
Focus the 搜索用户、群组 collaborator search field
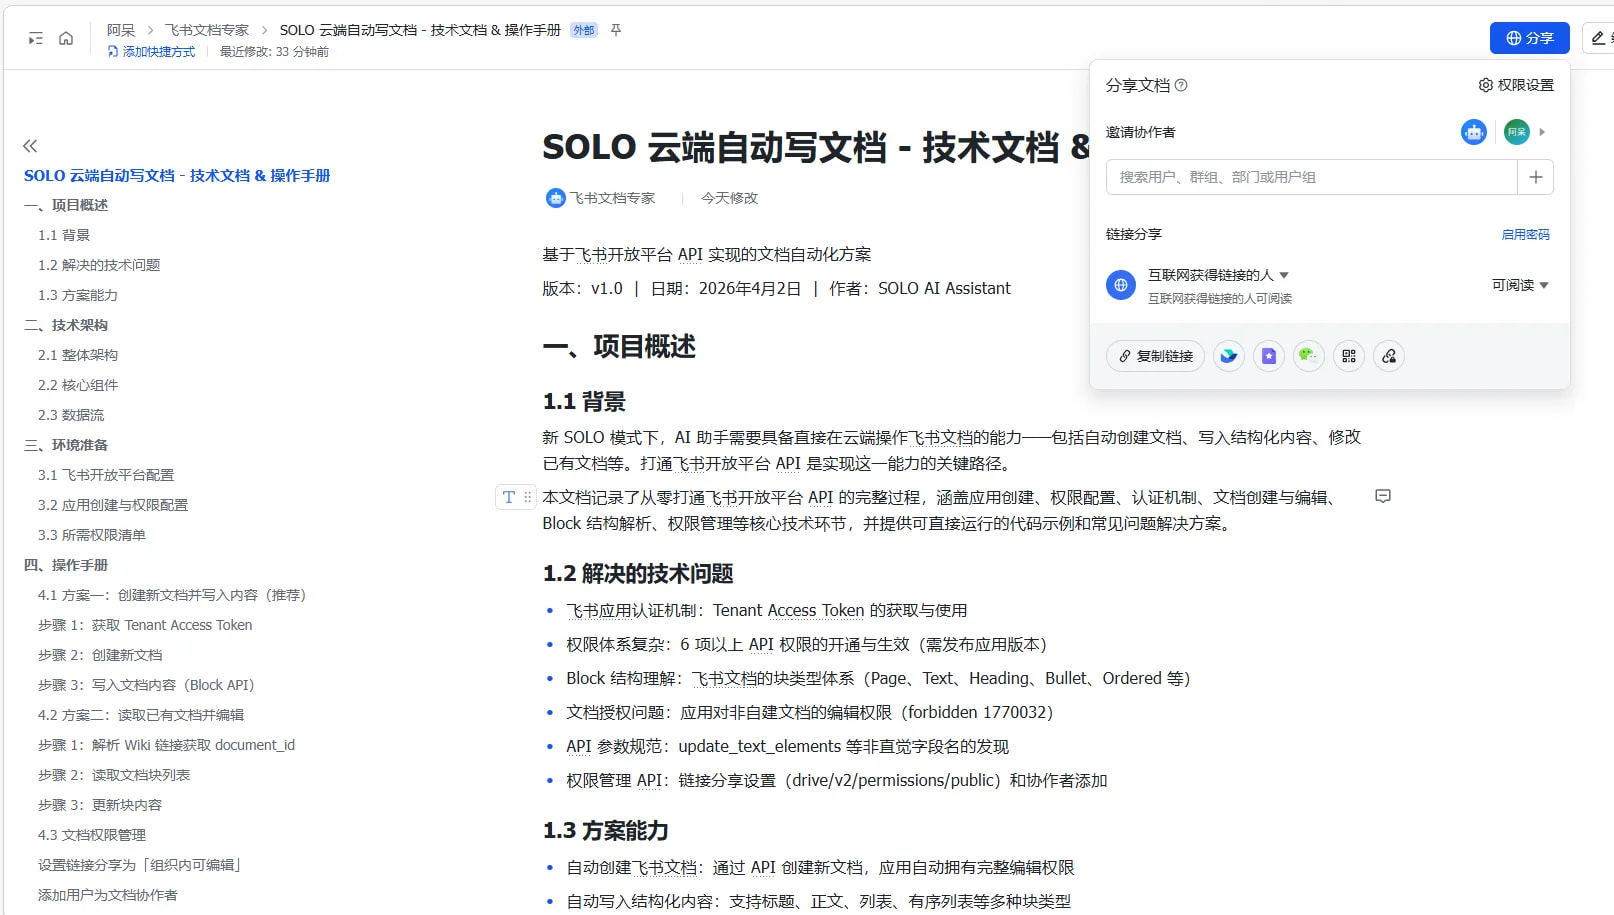(x=1310, y=177)
